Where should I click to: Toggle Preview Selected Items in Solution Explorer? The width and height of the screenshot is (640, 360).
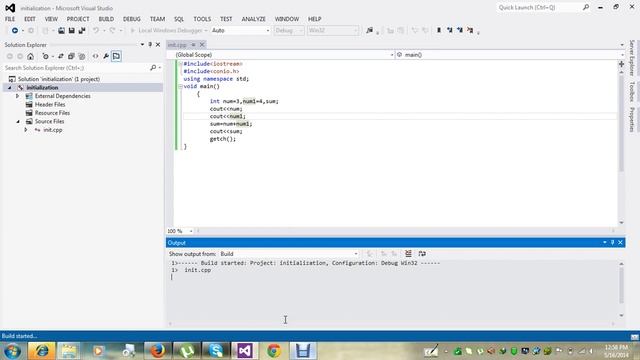click(x=116, y=56)
